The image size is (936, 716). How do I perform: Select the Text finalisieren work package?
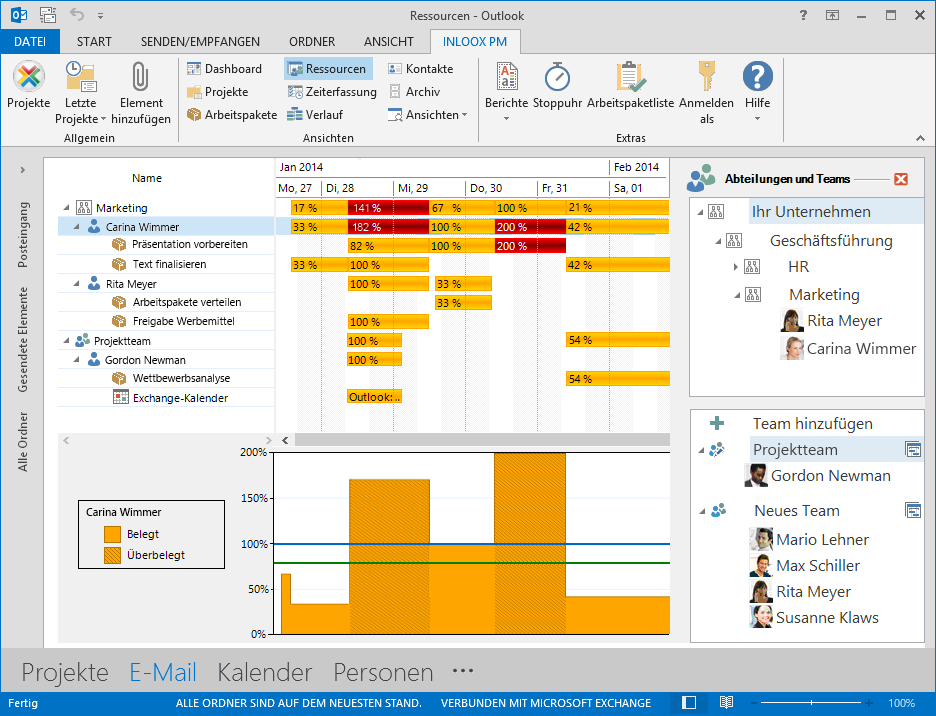click(x=169, y=264)
